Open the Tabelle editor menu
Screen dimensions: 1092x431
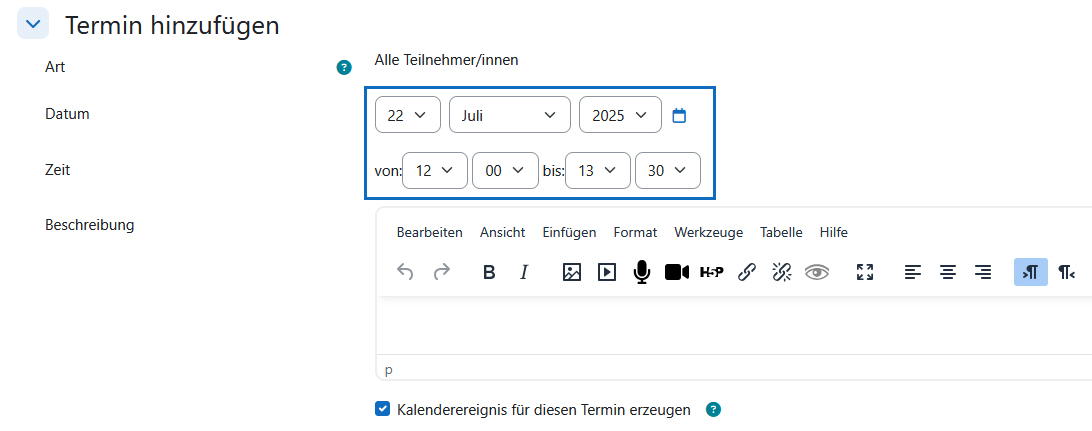[x=781, y=233]
